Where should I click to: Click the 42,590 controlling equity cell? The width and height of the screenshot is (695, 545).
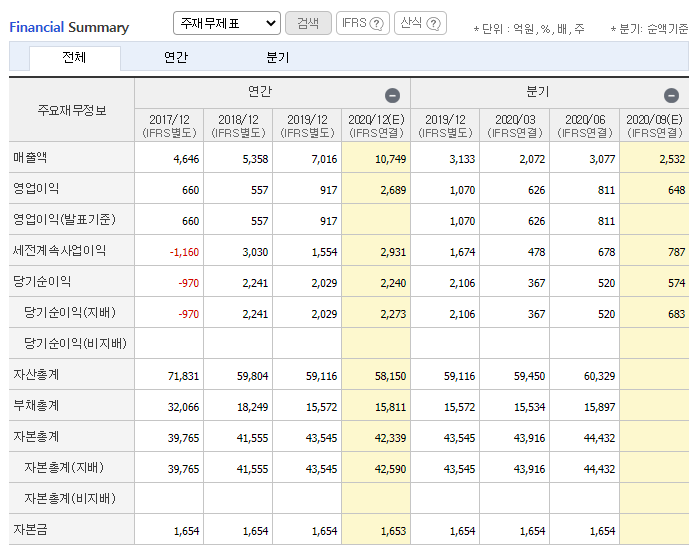pos(376,469)
